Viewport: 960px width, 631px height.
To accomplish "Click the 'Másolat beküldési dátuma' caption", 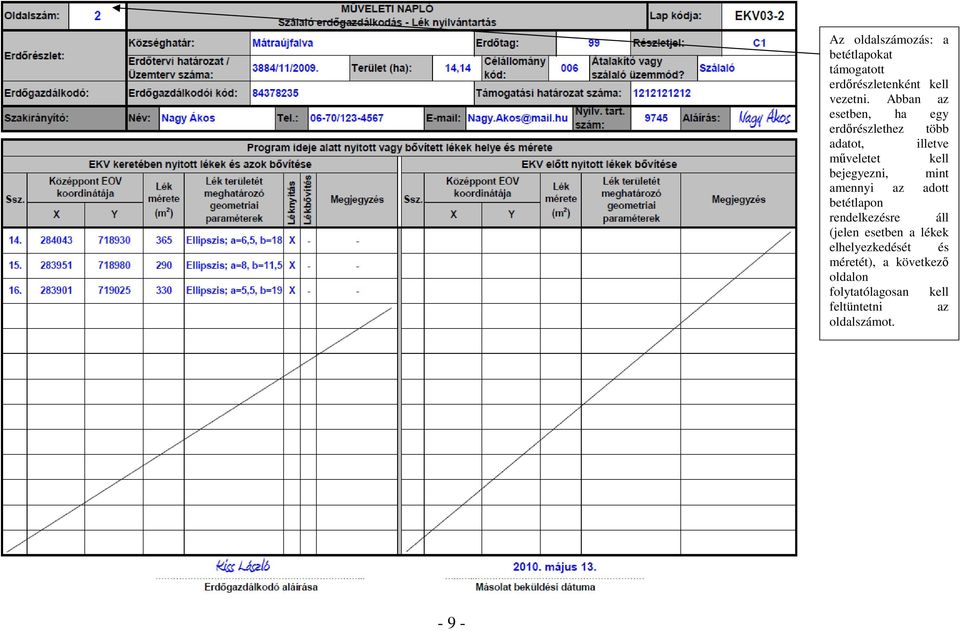I will point(535,587).
